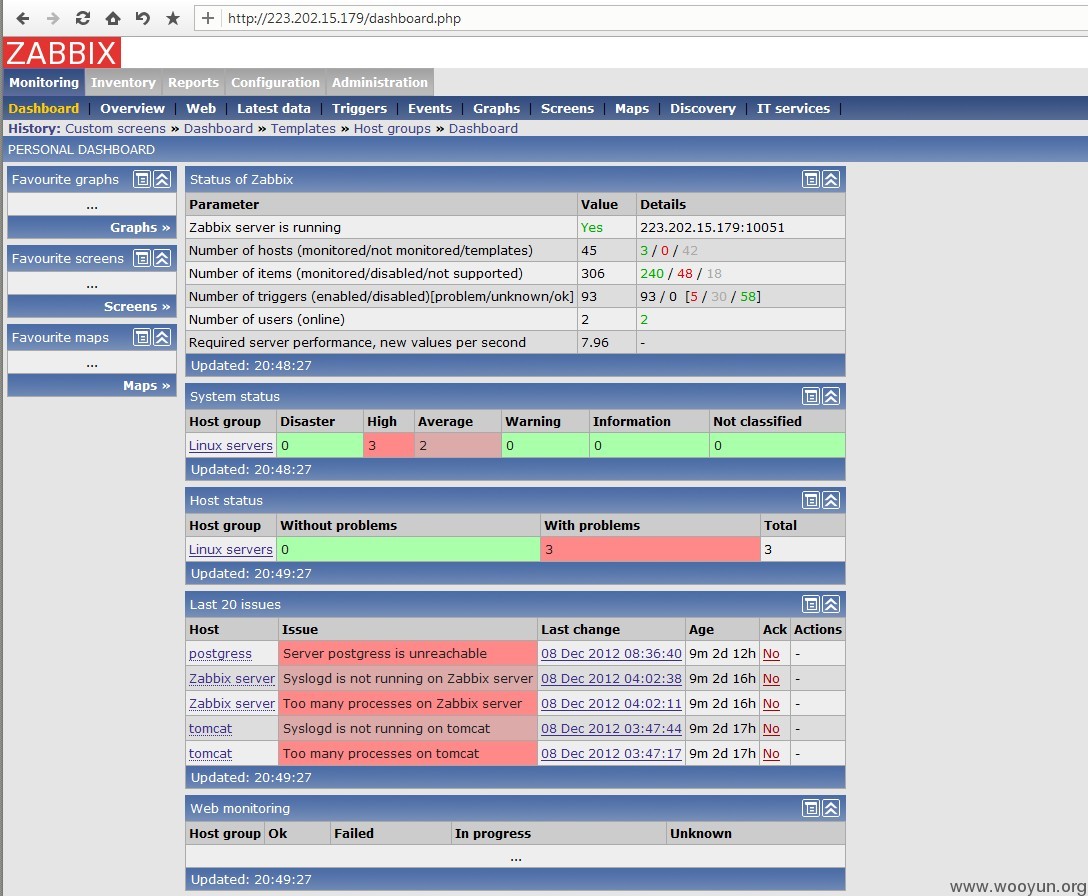Open the 08 Dec 2012 08:36:40 event
The height and width of the screenshot is (896, 1088).
pos(611,654)
